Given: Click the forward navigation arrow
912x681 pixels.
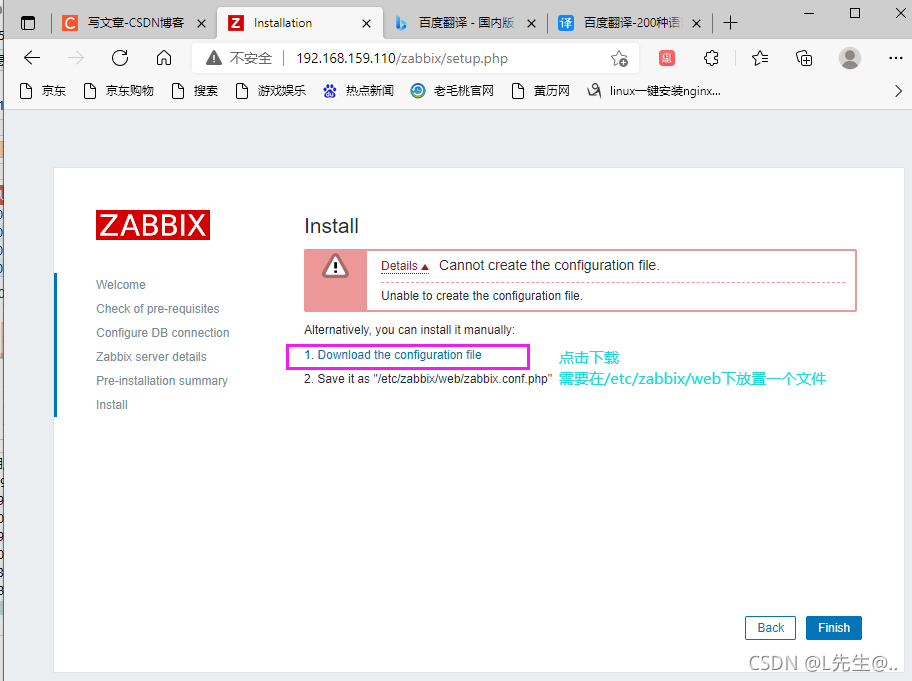Looking at the screenshot, I should click(76, 58).
